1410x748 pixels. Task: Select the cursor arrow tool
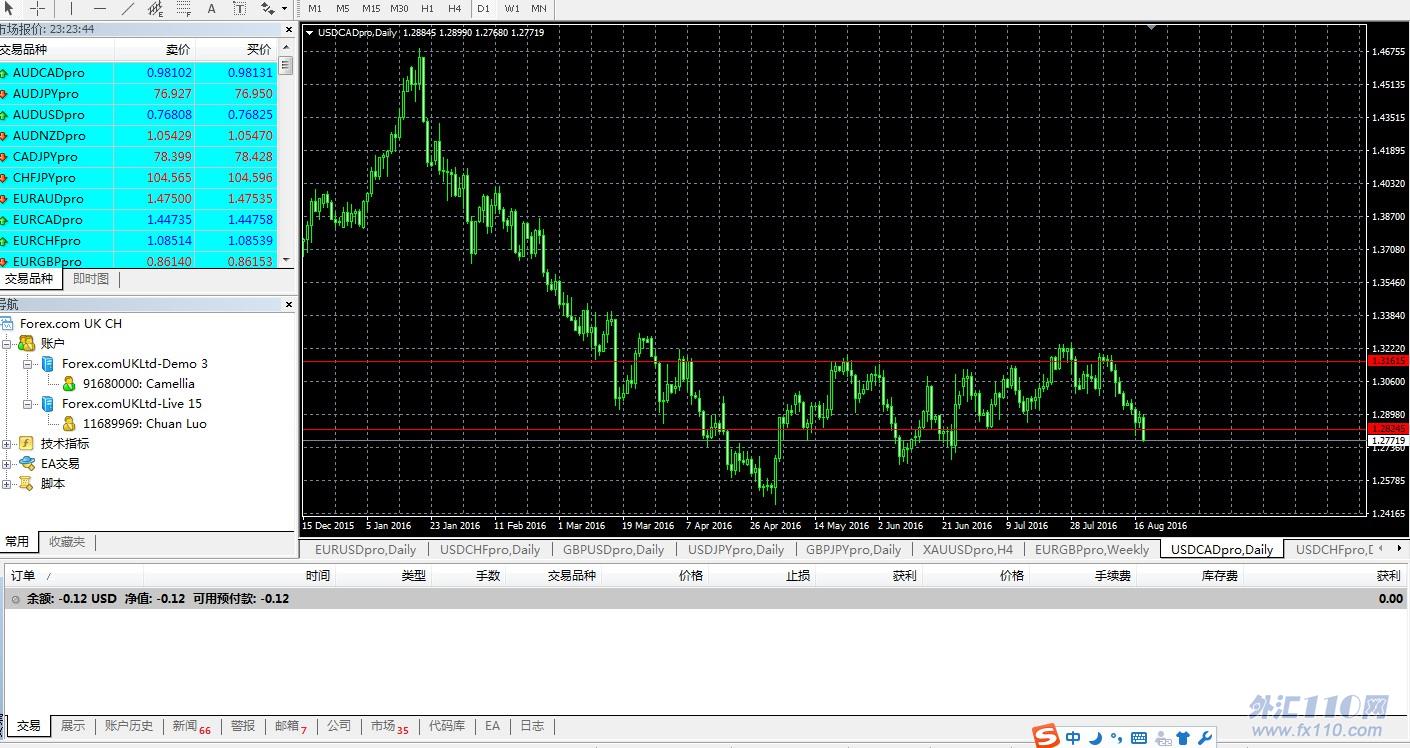pos(9,8)
